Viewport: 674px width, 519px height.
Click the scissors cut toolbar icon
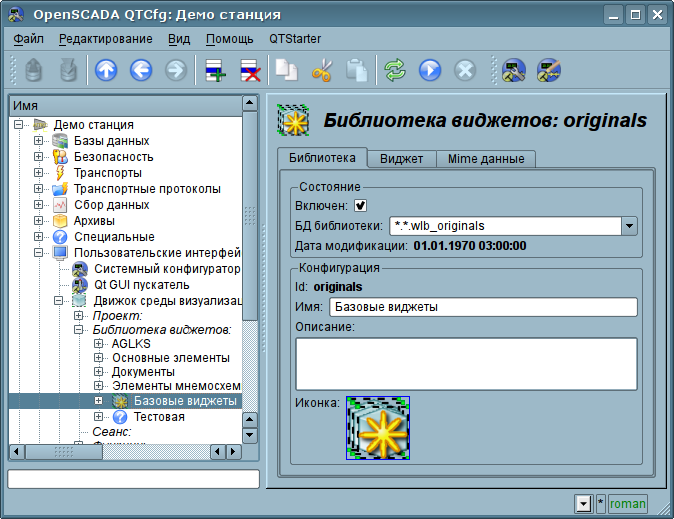[x=321, y=70]
